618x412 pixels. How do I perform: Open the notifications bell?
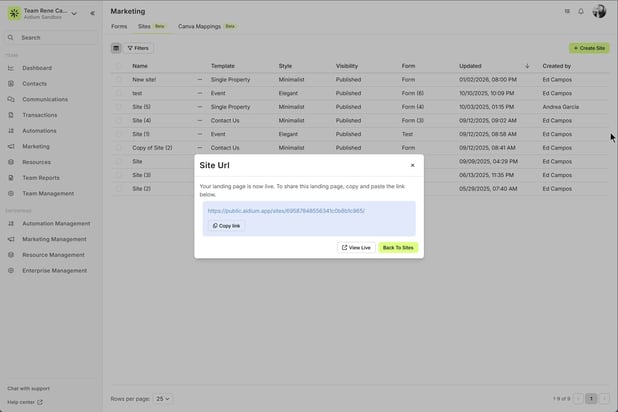(x=581, y=12)
